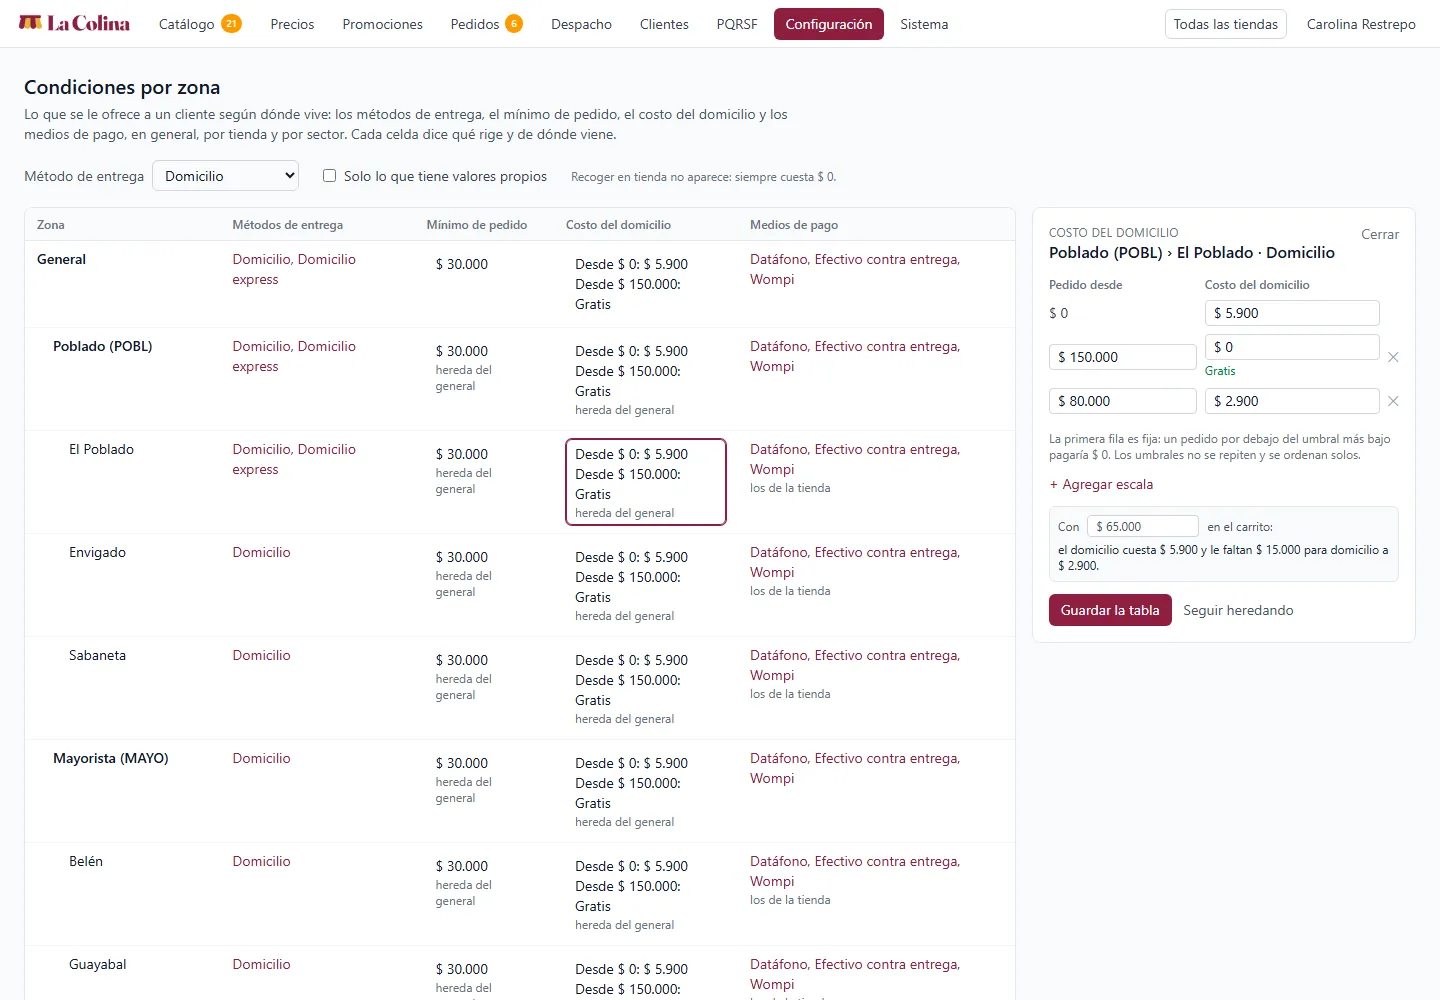Open the Promociones tab
Image resolution: width=1440 pixels, height=1000 pixels.
pos(382,24)
